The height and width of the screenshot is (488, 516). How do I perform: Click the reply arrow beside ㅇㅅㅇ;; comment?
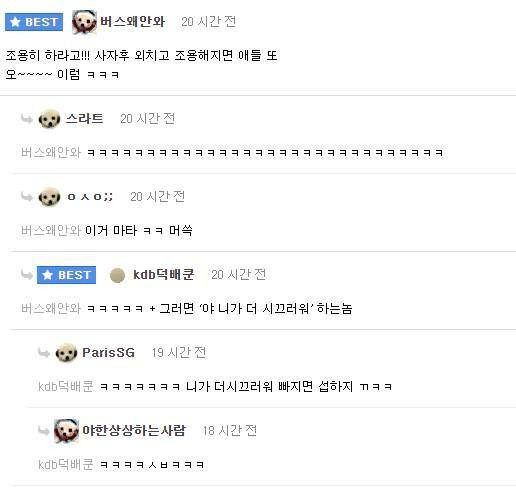tap(27, 196)
